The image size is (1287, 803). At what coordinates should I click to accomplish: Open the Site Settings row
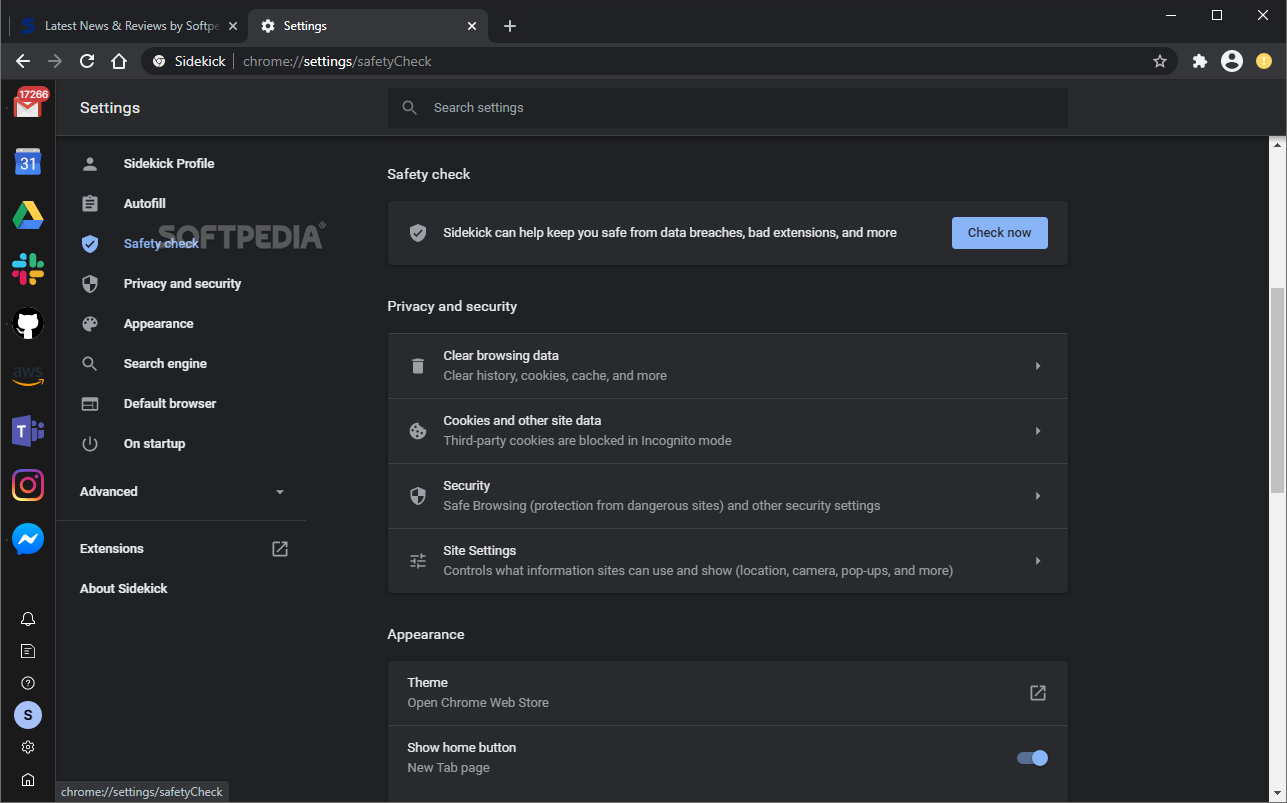pos(727,561)
